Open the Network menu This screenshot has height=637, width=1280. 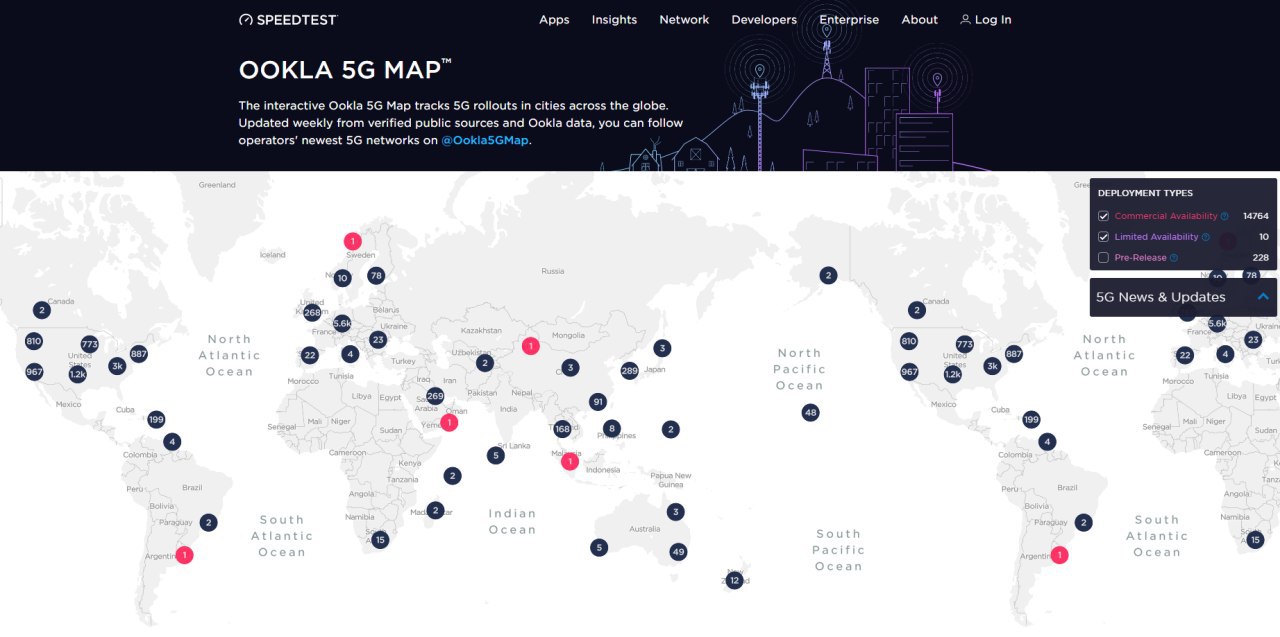click(x=684, y=20)
